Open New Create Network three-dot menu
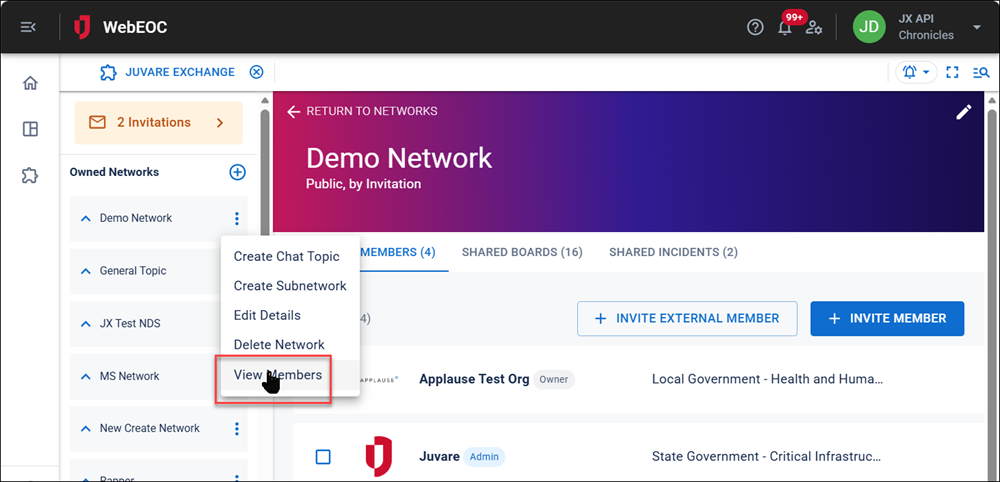The image size is (1000, 482). click(x=237, y=428)
